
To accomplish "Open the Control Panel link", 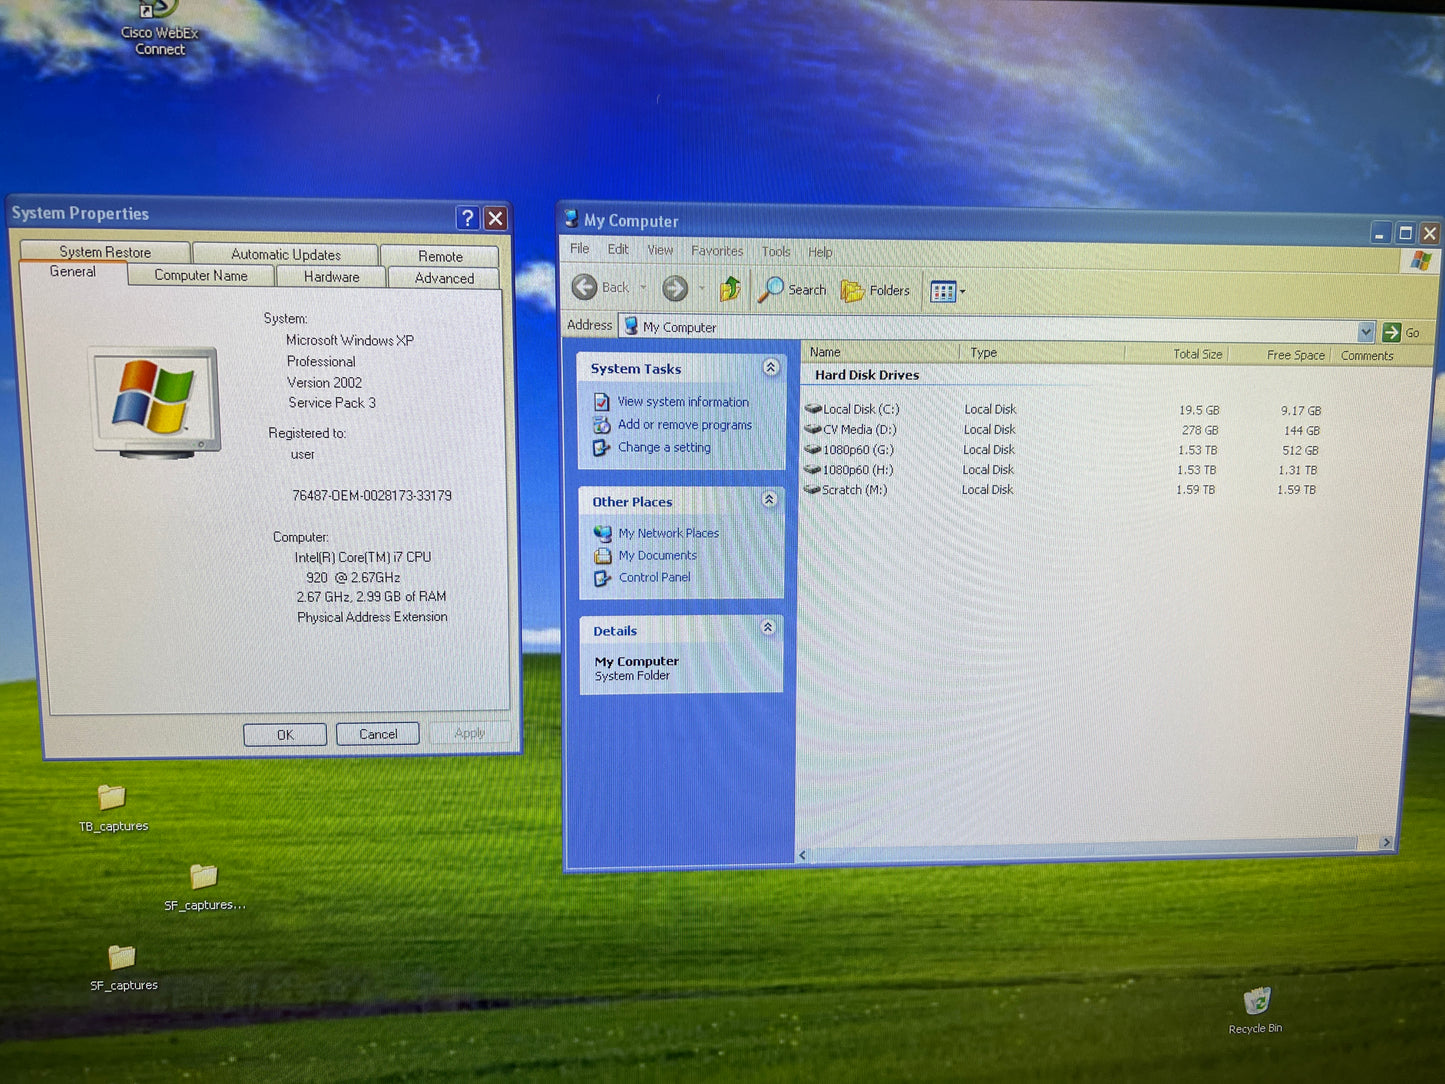I will click(x=654, y=577).
